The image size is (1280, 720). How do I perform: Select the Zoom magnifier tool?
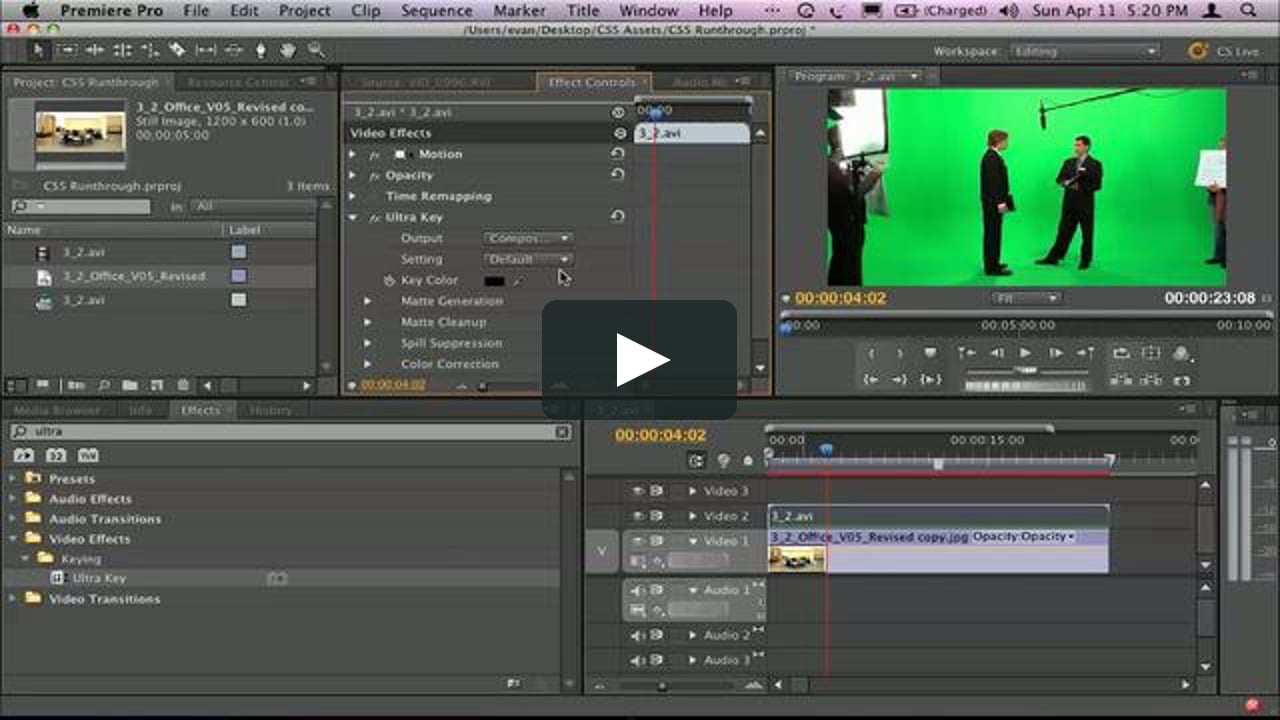[x=316, y=49]
